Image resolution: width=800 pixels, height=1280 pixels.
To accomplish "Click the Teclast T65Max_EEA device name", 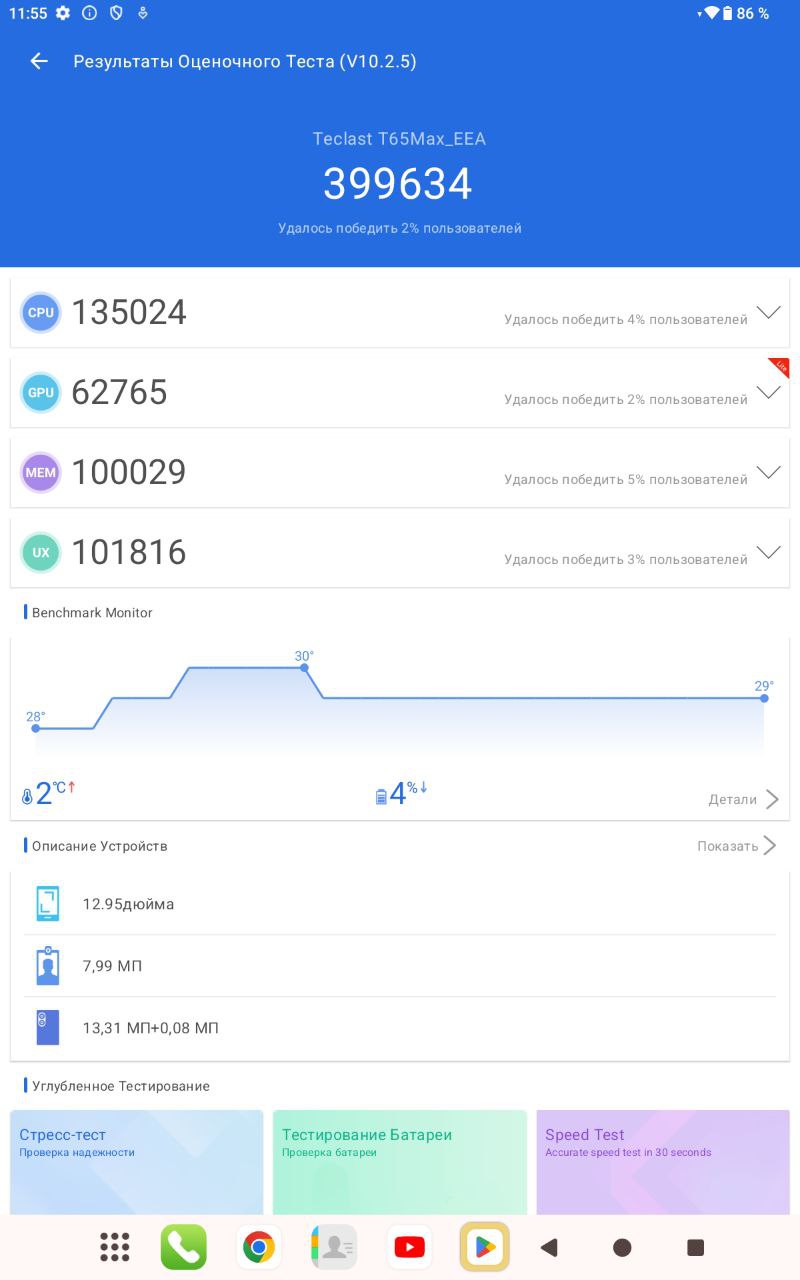I will (x=399, y=139).
